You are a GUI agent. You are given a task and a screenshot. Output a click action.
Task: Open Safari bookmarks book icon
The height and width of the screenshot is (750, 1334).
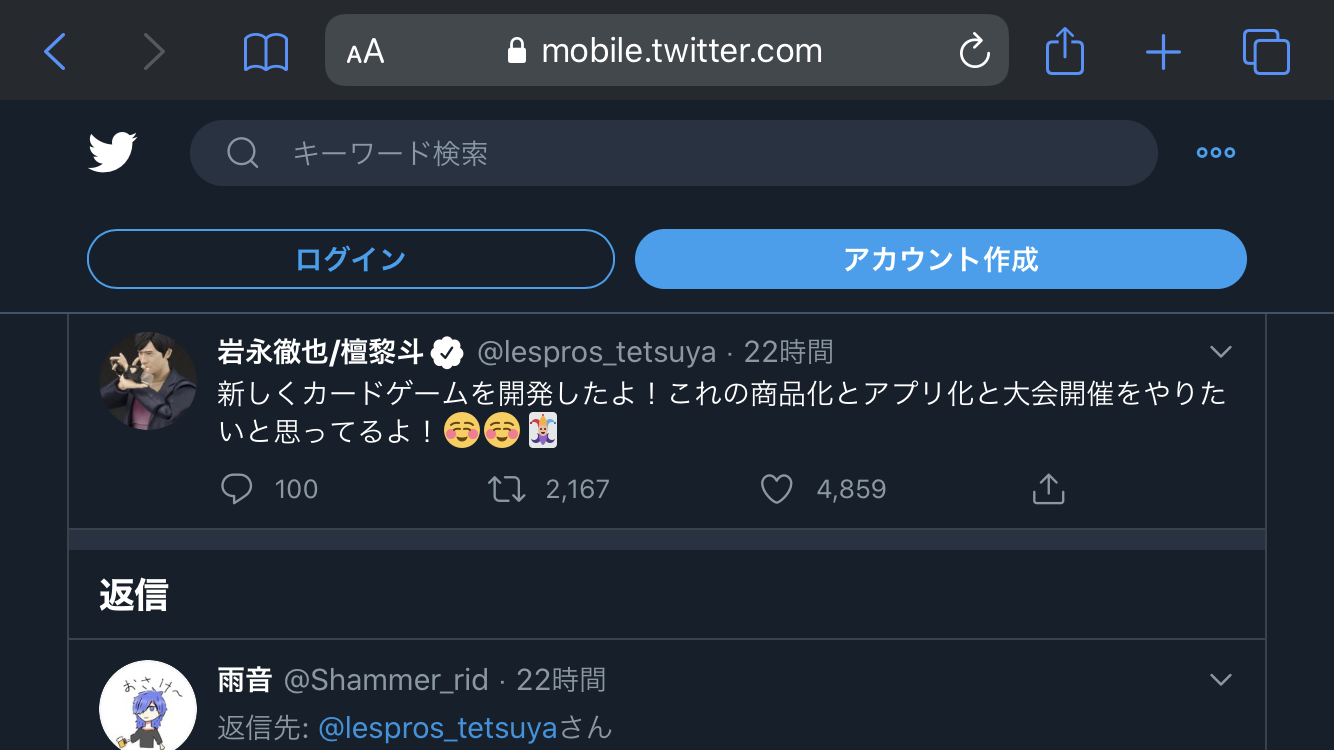[265, 51]
